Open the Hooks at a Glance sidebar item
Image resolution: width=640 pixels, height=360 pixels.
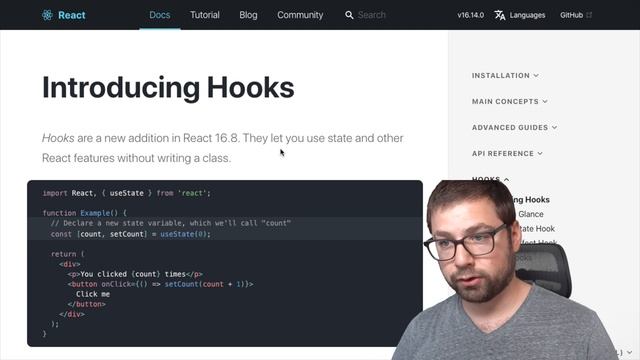530,214
